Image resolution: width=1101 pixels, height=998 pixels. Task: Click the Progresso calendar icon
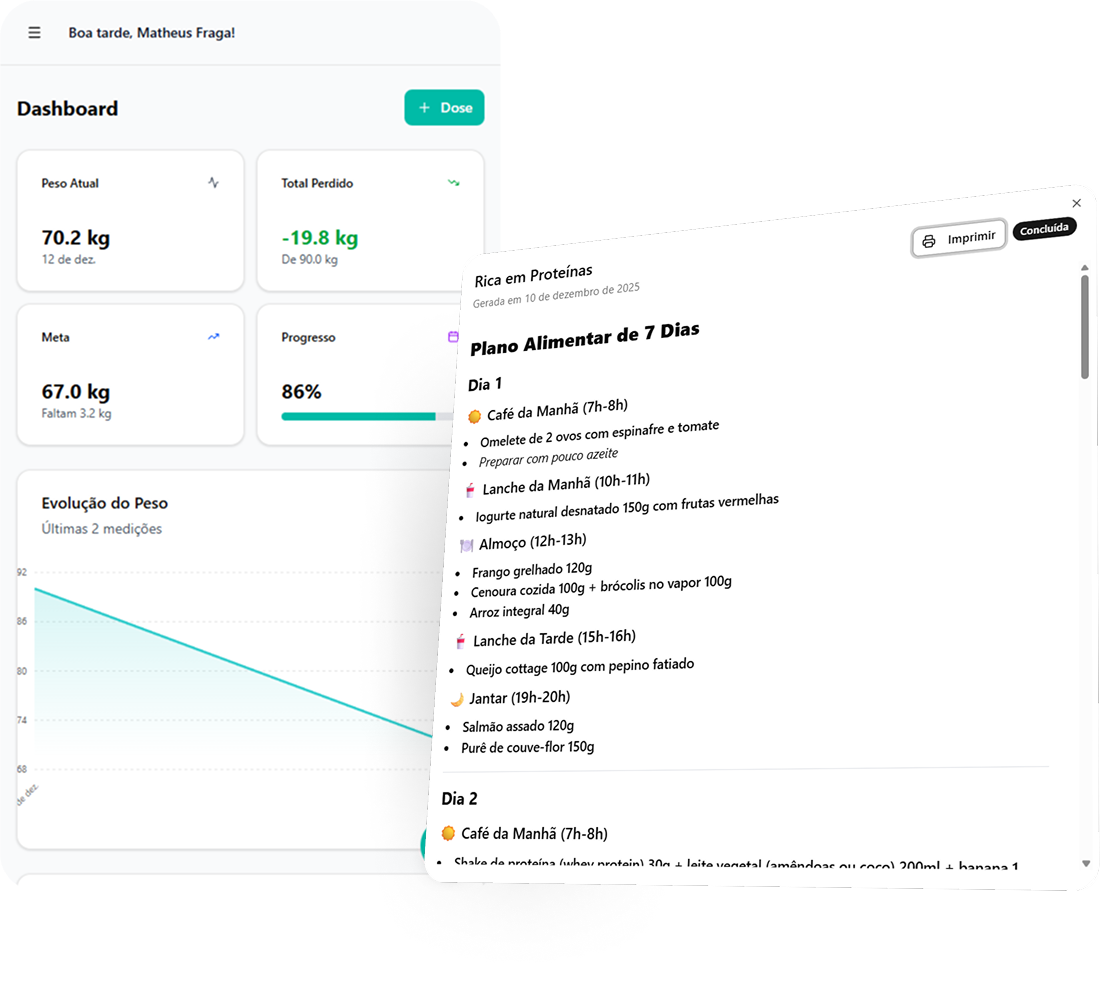point(453,337)
